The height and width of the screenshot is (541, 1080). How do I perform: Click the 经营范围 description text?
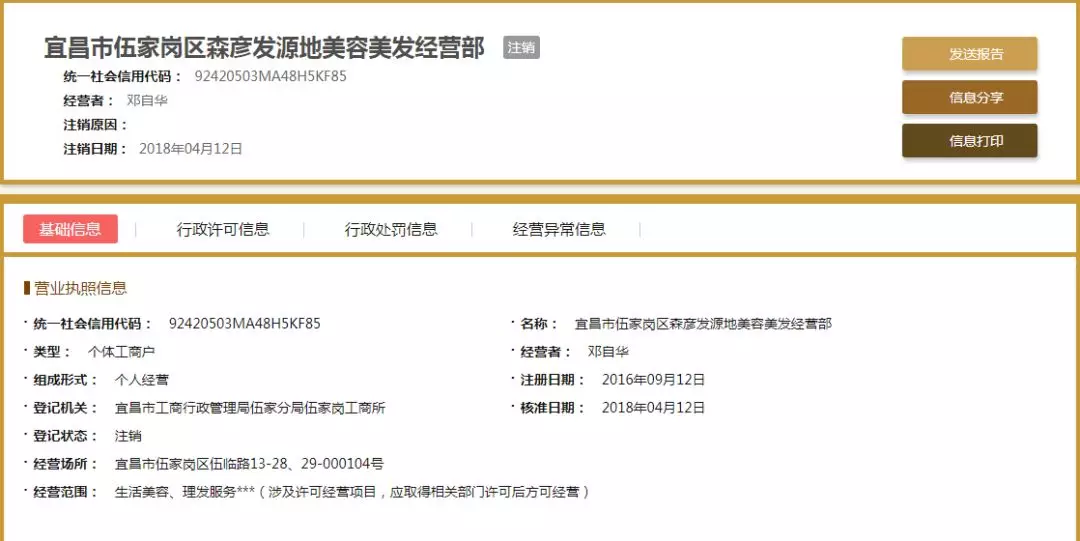click(352, 492)
